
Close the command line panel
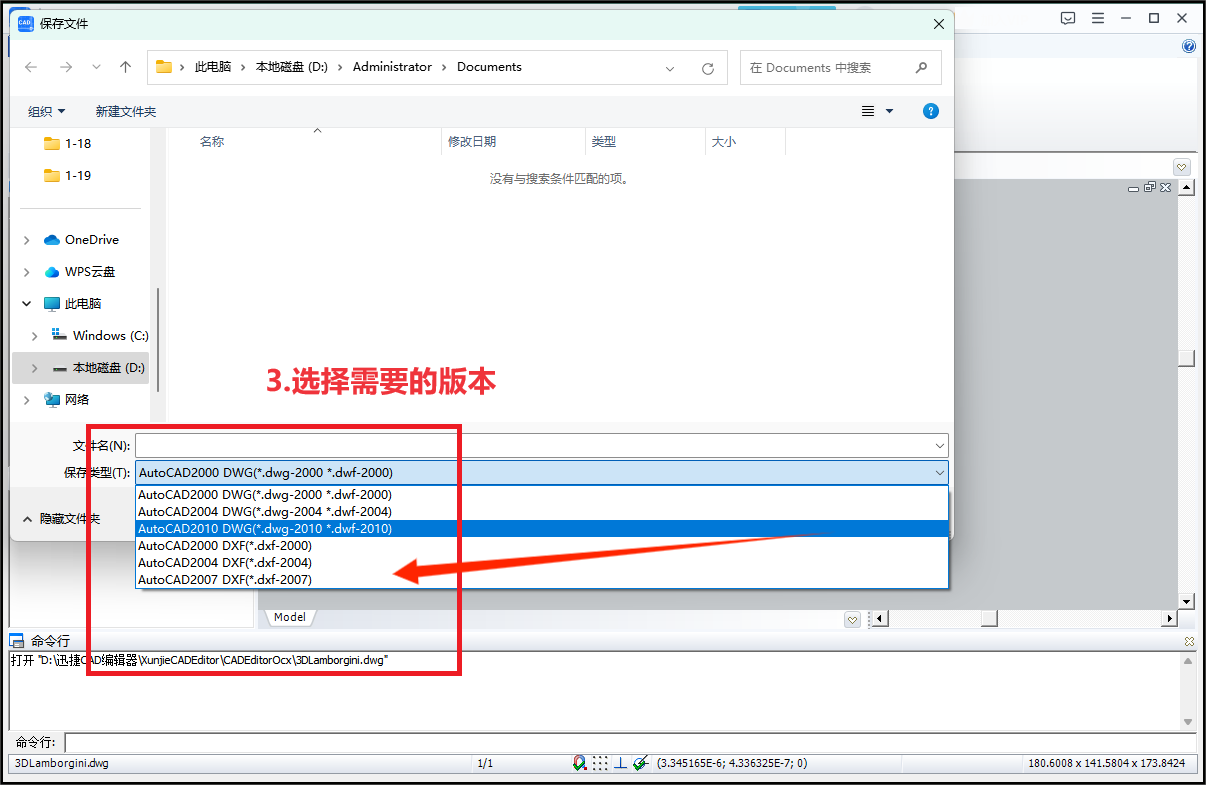point(1189,641)
